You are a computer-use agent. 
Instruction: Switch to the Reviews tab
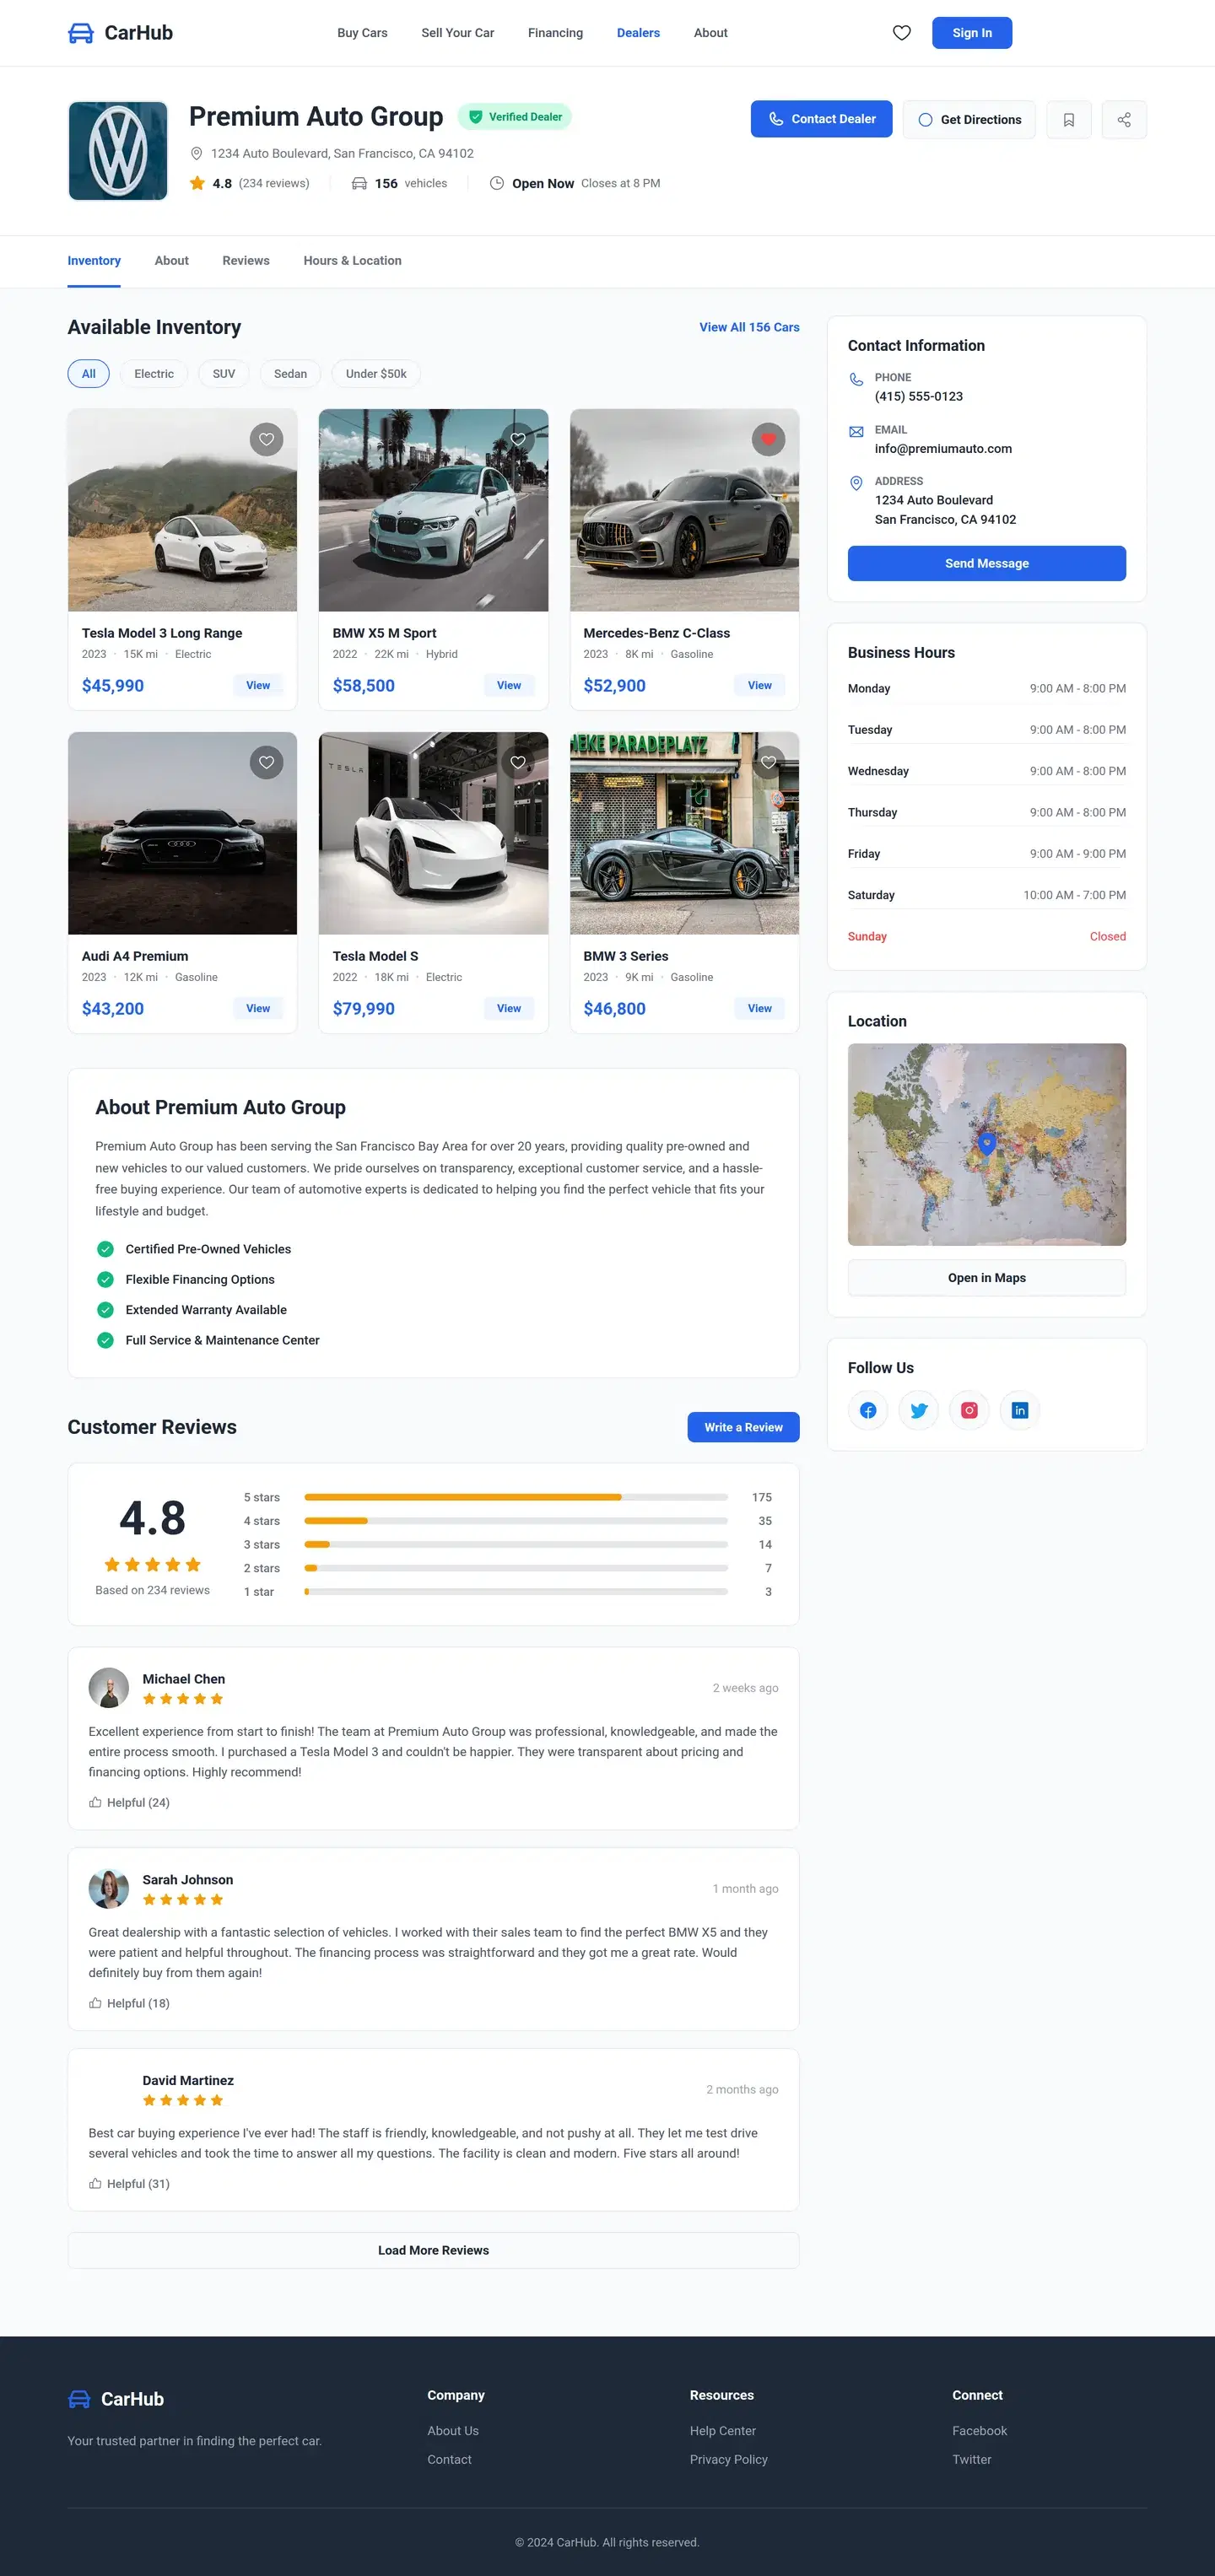[x=246, y=261]
